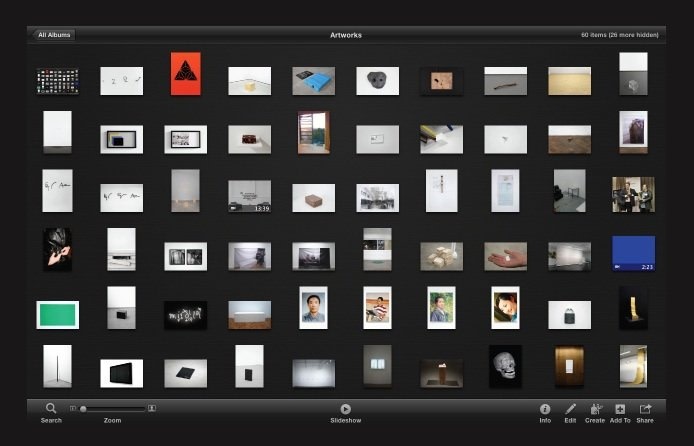The height and width of the screenshot is (446, 694).
Task: Open the Share icon
Action: tap(645, 408)
